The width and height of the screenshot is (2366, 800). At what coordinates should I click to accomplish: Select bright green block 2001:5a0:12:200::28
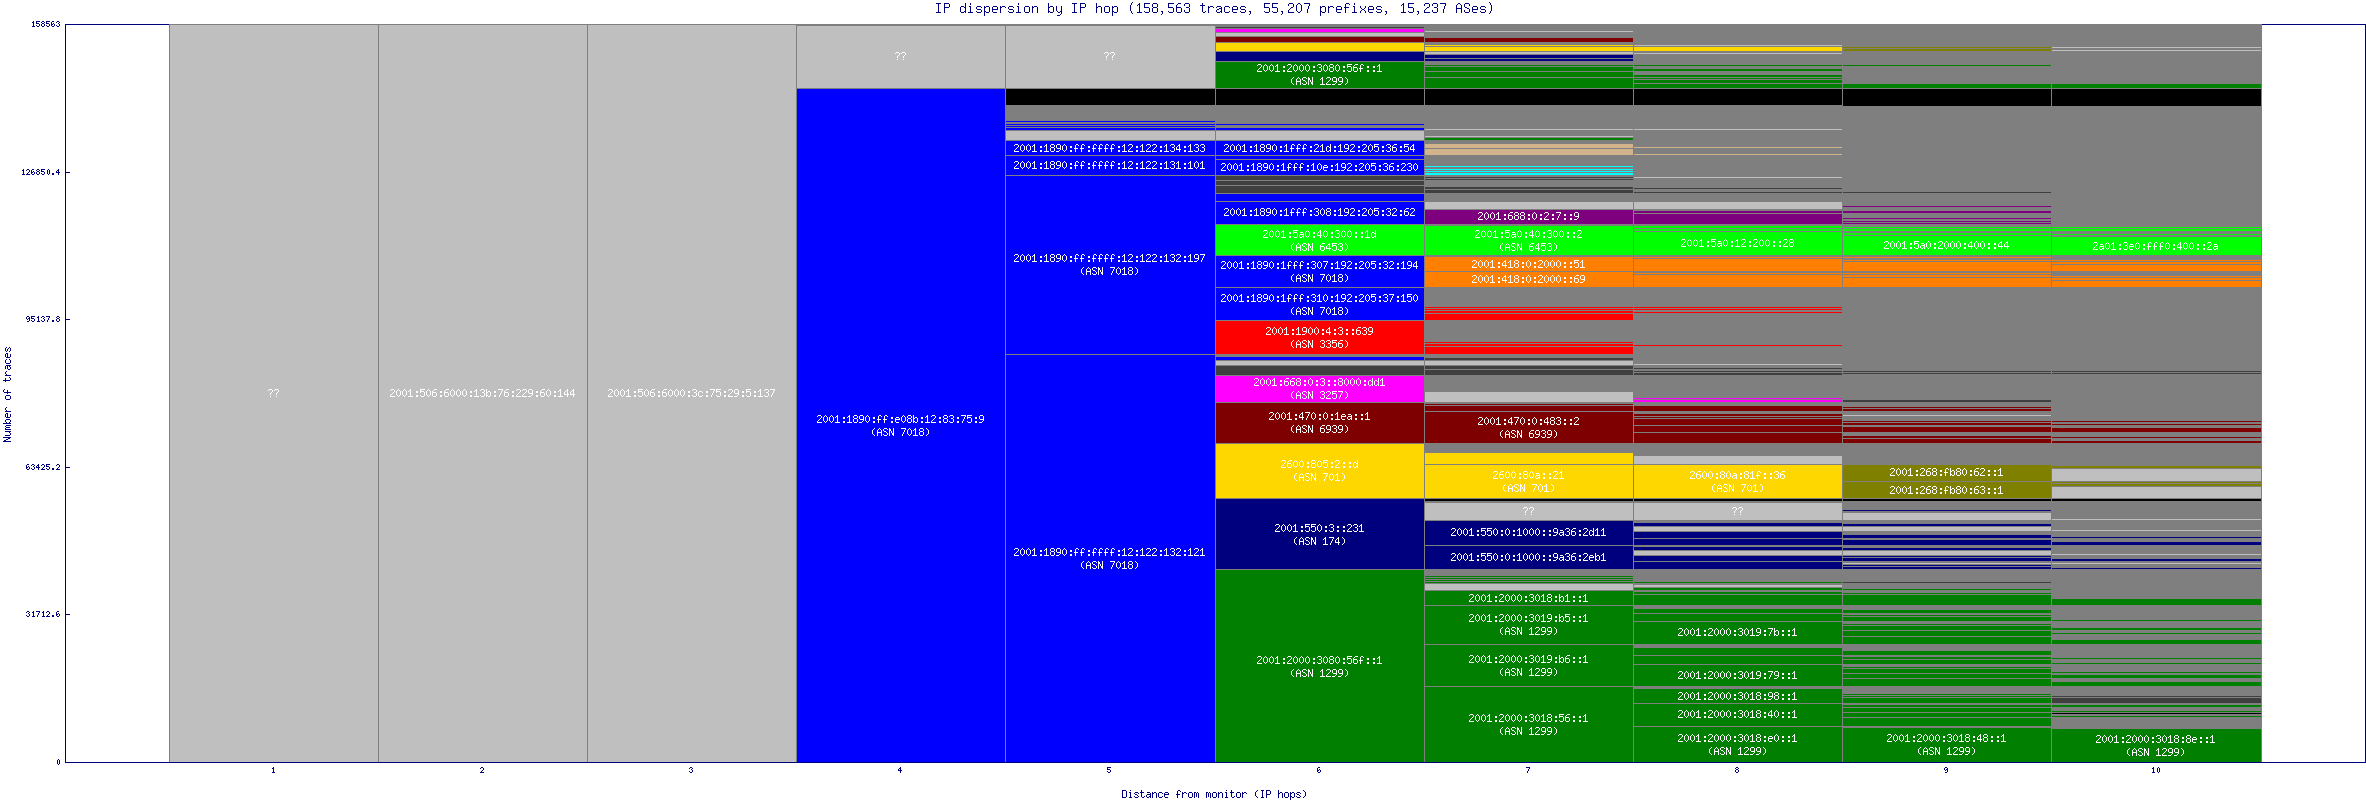(1737, 243)
